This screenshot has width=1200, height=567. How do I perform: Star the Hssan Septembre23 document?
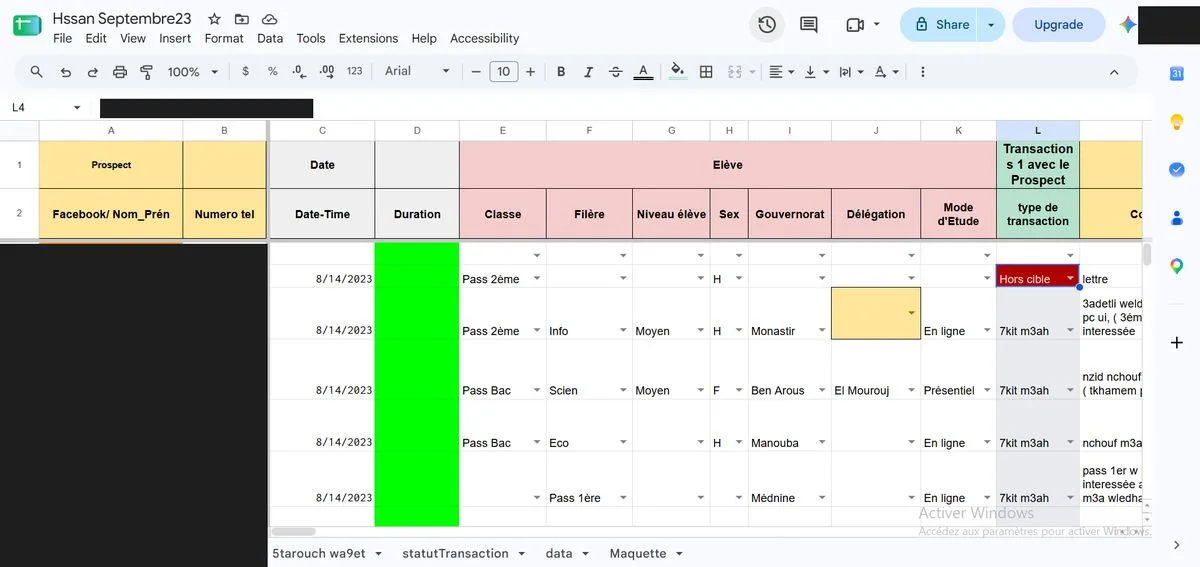pyautogui.click(x=214, y=19)
